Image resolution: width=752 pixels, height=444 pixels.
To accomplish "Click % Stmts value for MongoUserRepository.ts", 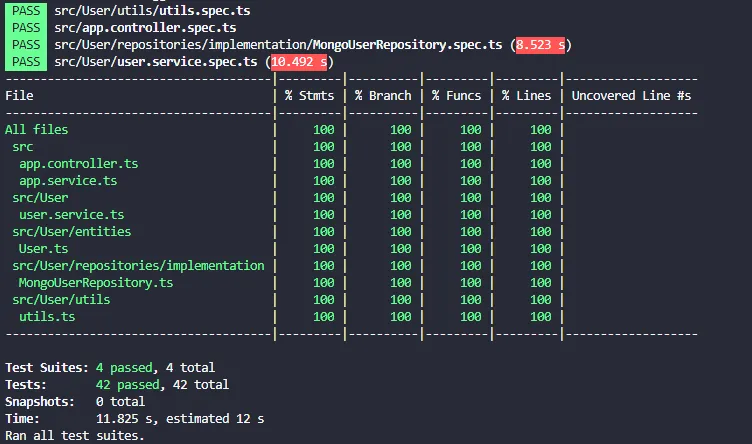I will point(324,283).
